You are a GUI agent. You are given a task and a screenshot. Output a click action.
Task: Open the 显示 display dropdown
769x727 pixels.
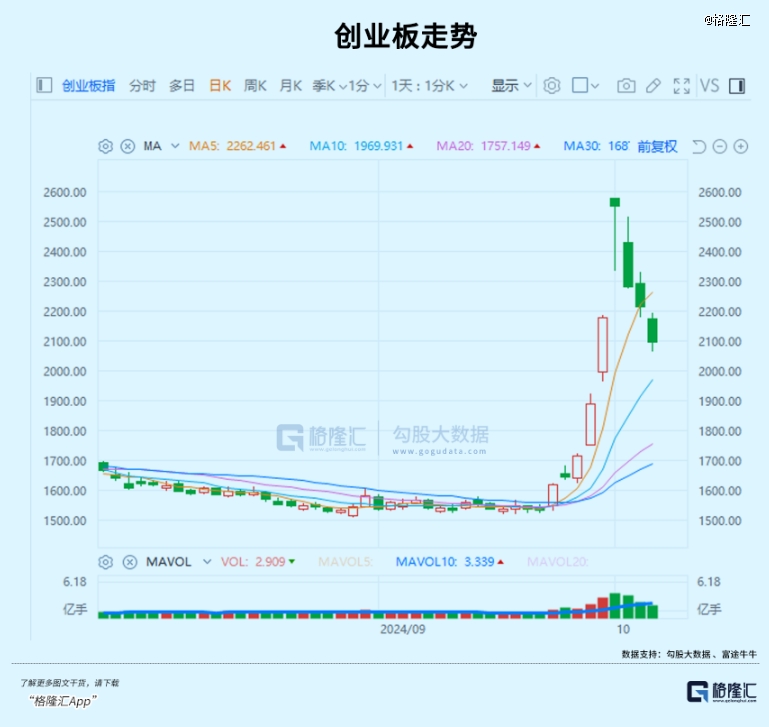point(511,86)
